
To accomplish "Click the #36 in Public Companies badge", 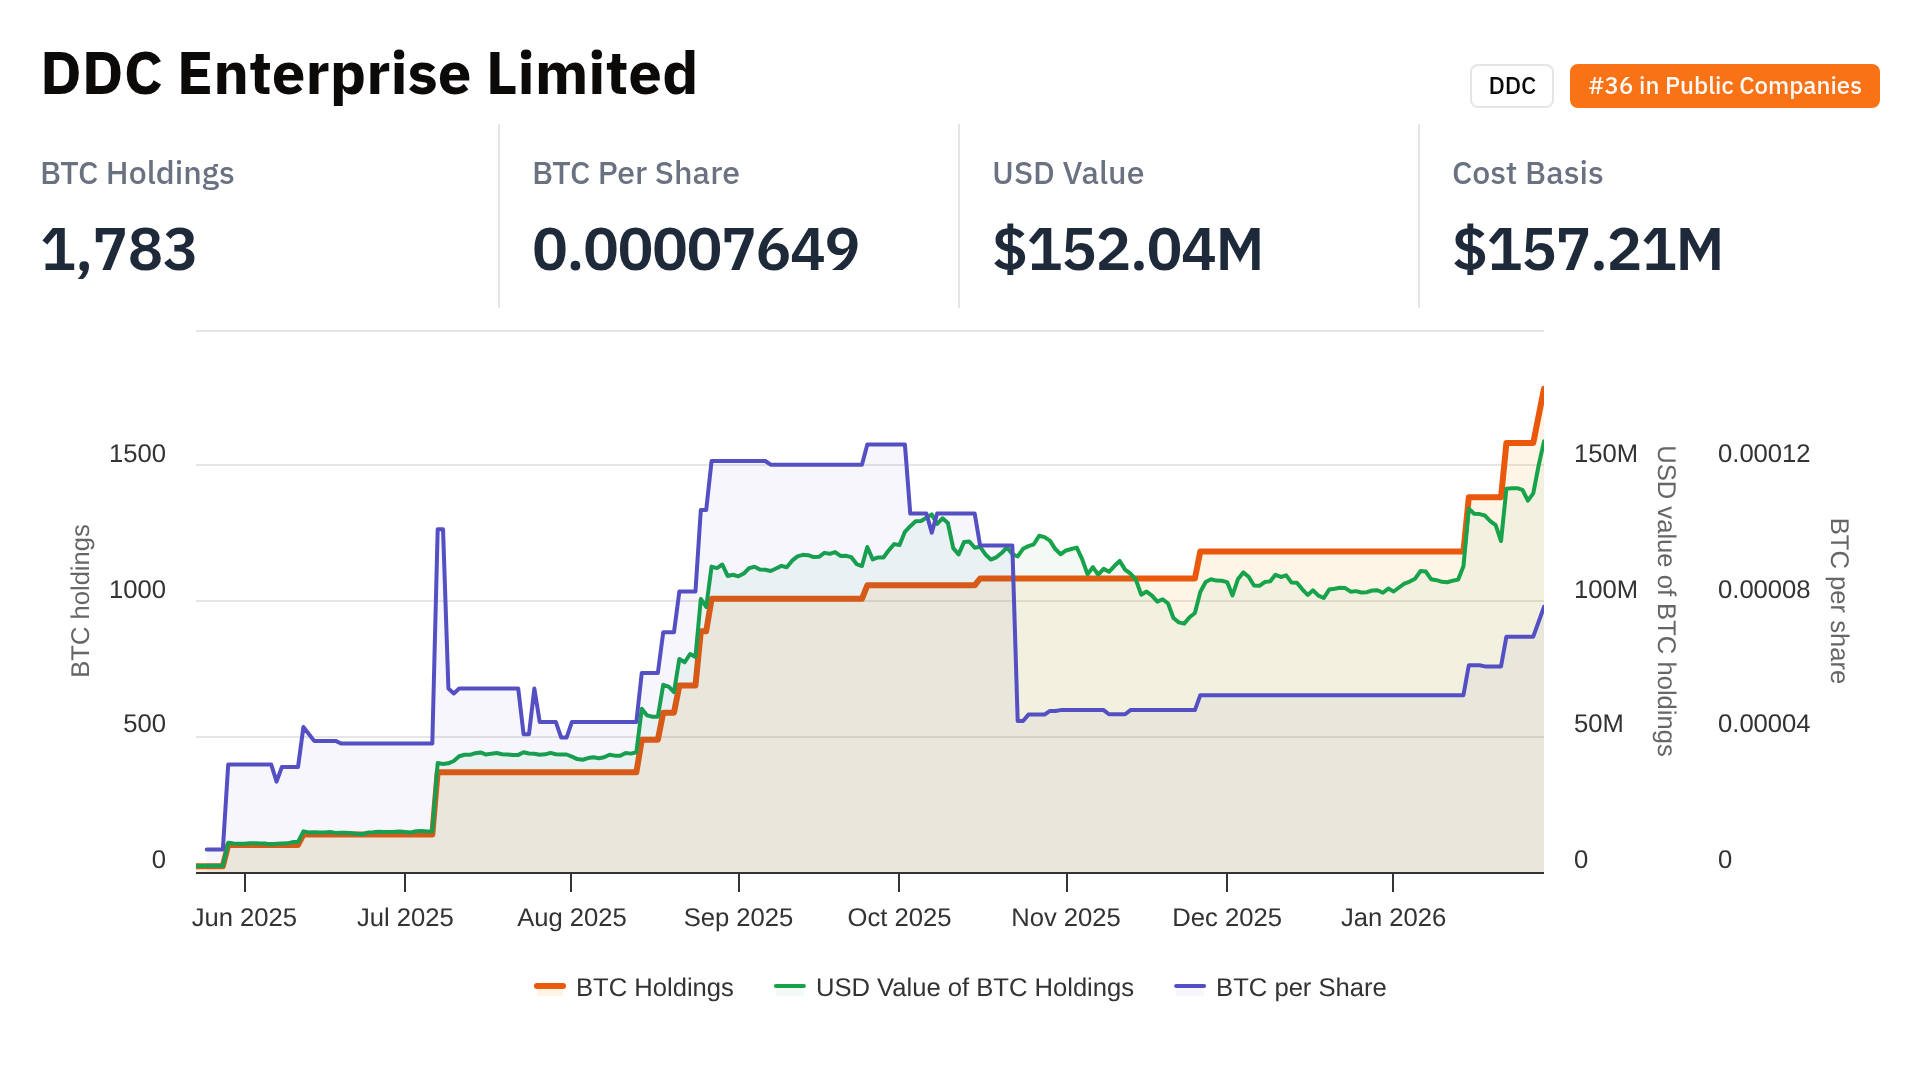I will pos(1724,86).
